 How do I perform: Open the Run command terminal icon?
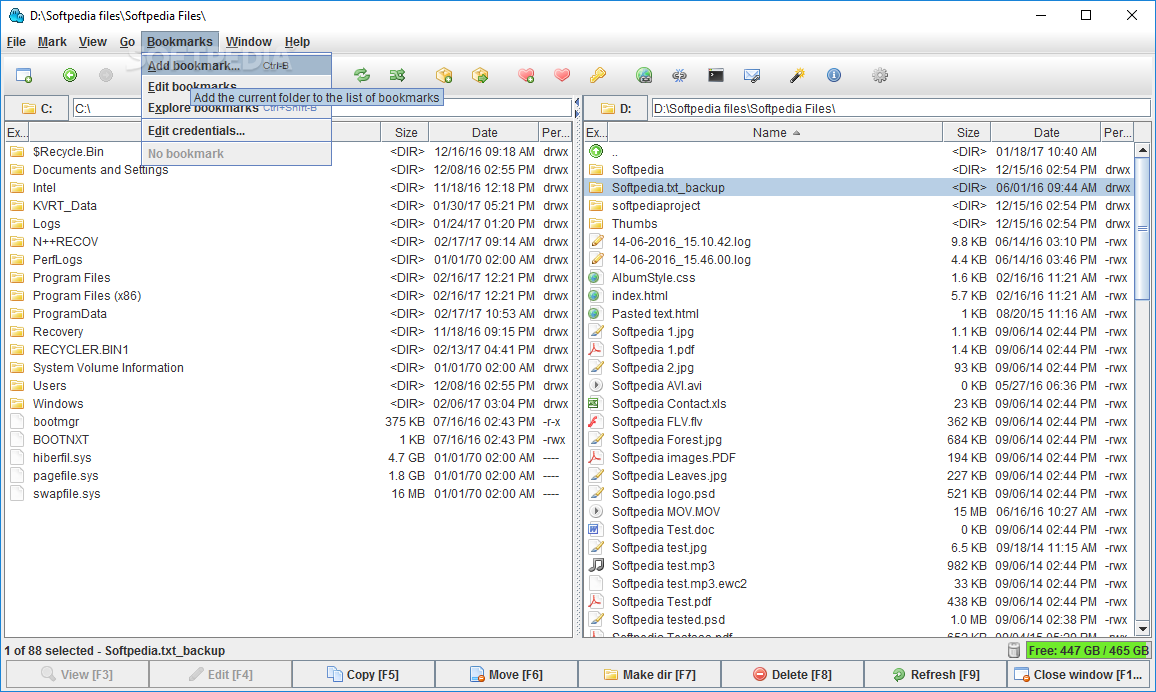click(716, 75)
